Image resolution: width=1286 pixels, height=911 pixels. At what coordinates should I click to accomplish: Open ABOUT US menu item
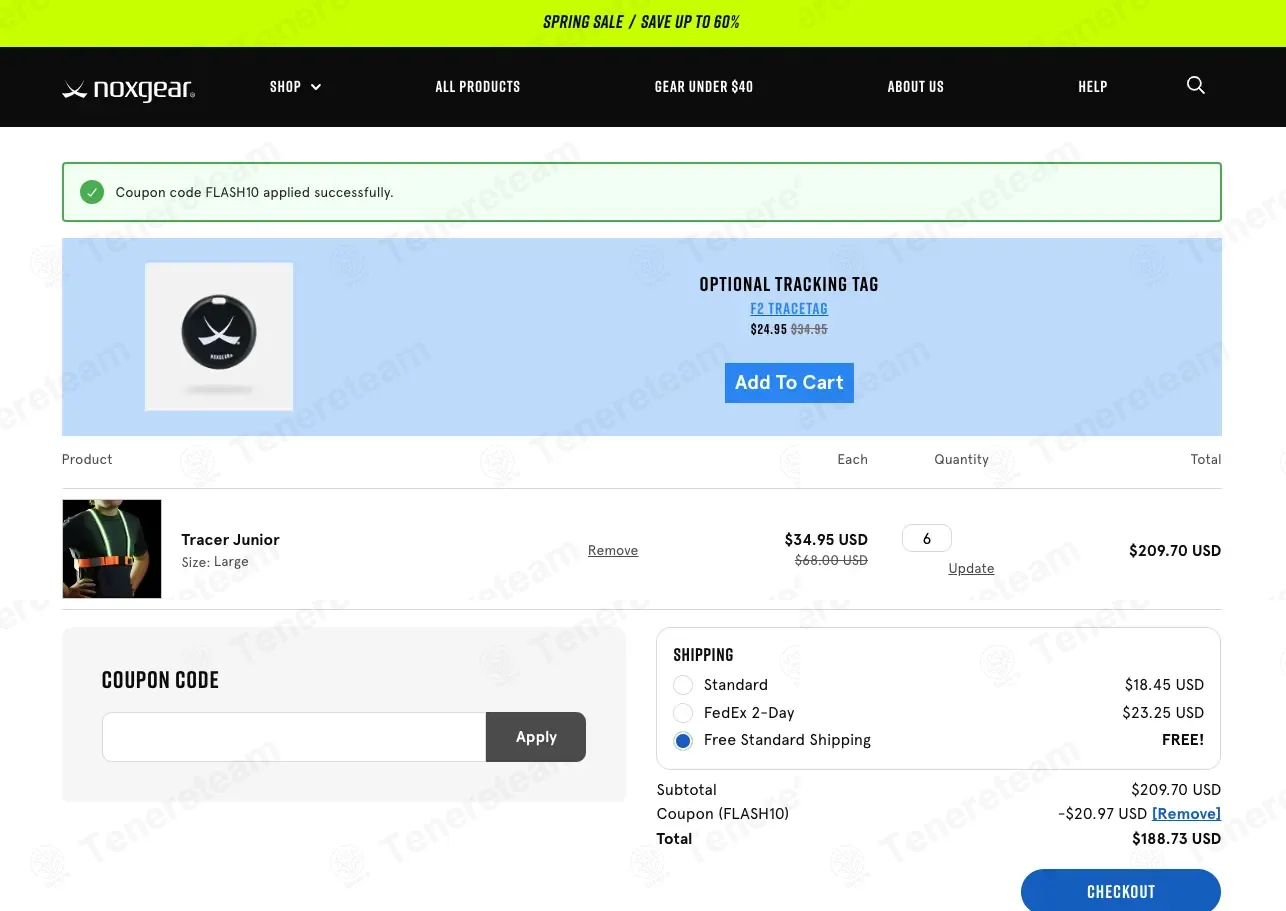pos(916,87)
